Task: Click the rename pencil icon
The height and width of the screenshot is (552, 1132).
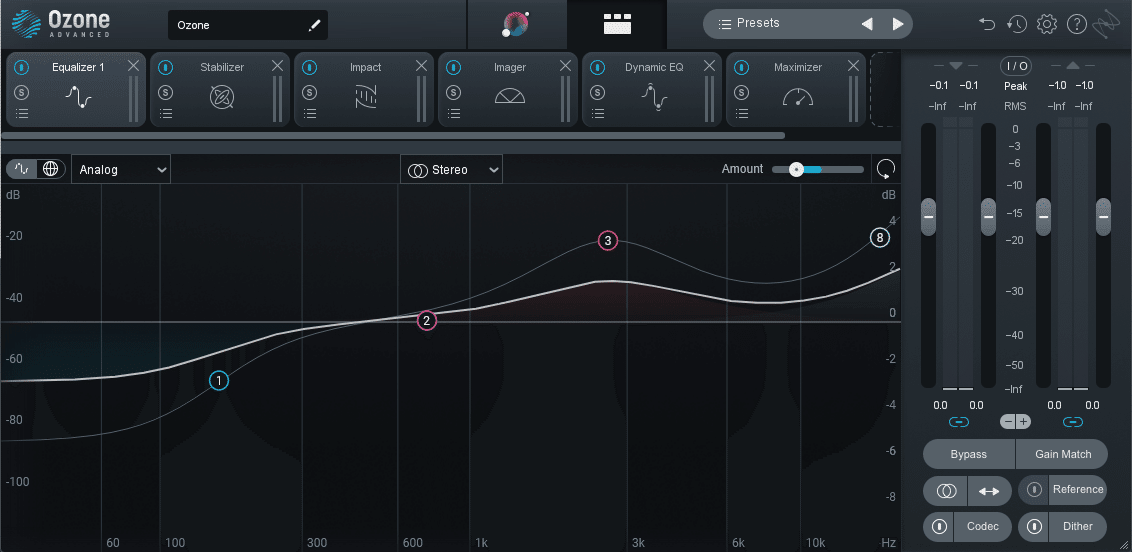Action: [314, 25]
